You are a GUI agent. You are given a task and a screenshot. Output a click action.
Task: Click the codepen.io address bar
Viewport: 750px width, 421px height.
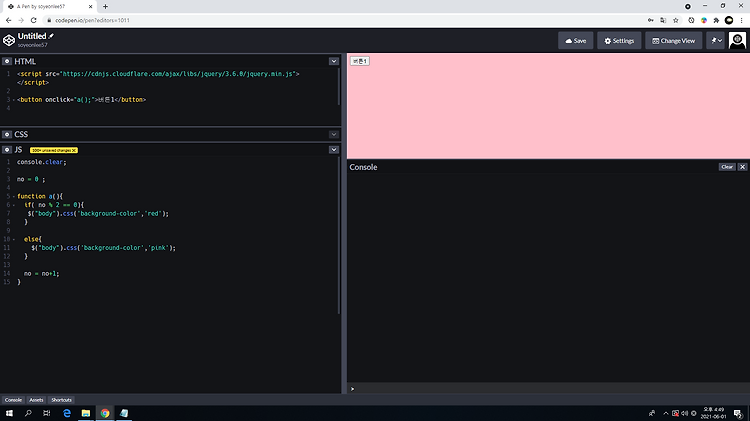(x=92, y=20)
